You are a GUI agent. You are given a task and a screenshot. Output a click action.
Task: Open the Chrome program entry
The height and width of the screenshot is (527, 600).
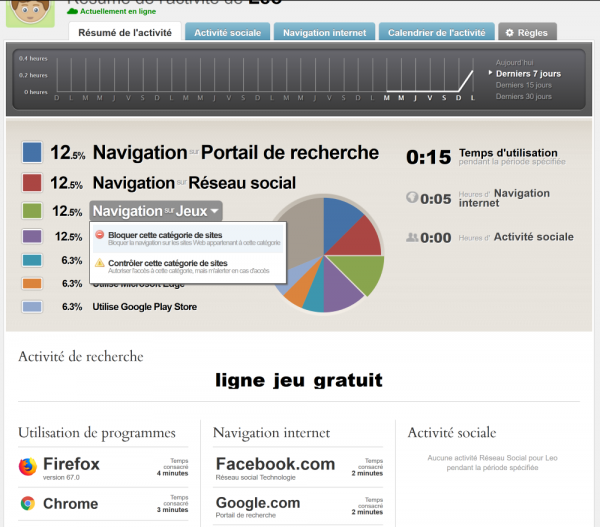tap(103, 504)
